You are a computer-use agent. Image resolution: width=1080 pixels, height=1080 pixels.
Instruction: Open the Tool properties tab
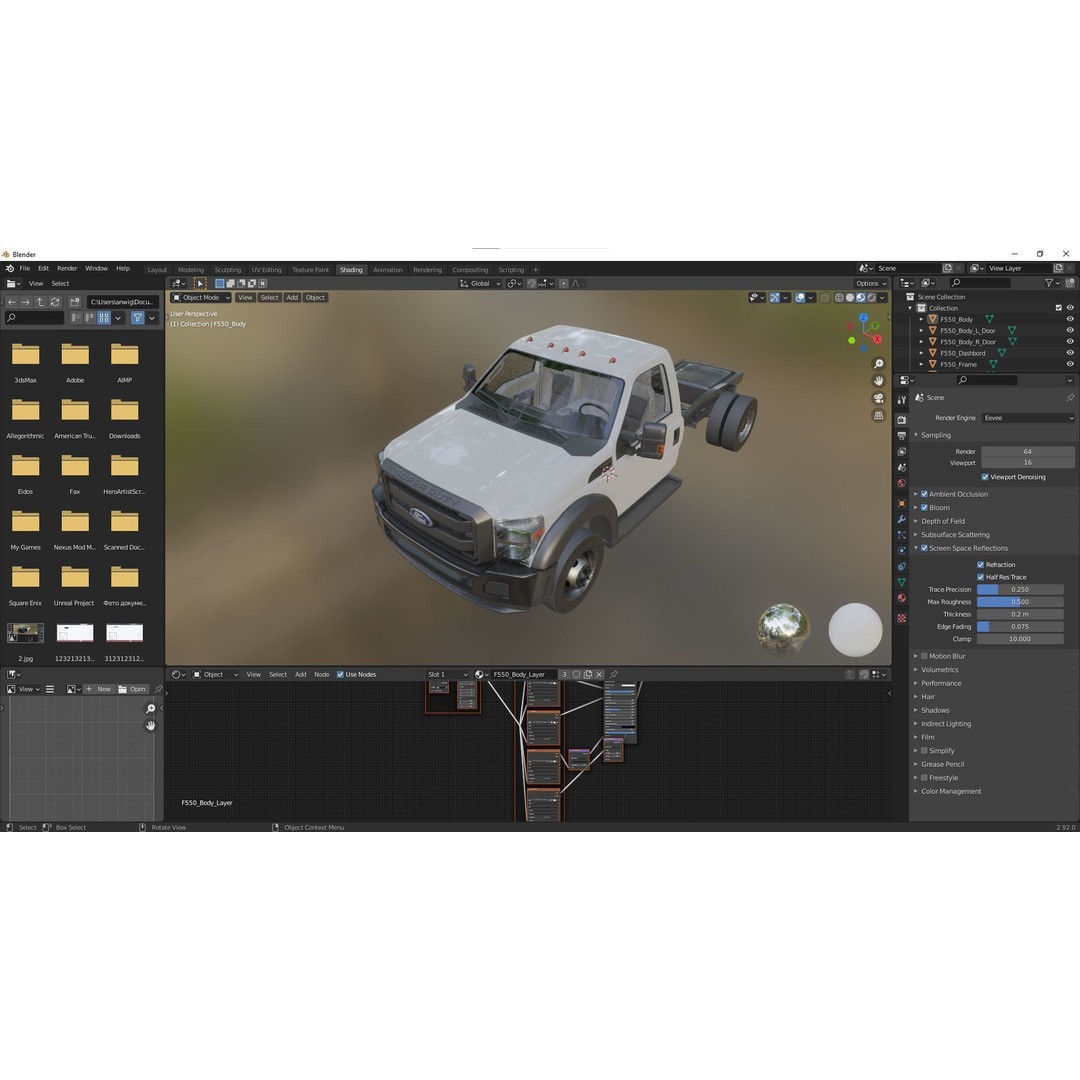(x=902, y=399)
